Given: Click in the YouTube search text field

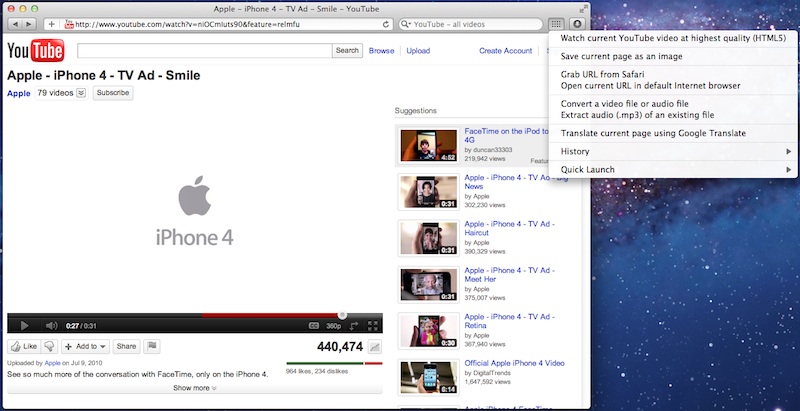Looking at the screenshot, I should tap(204, 50).
